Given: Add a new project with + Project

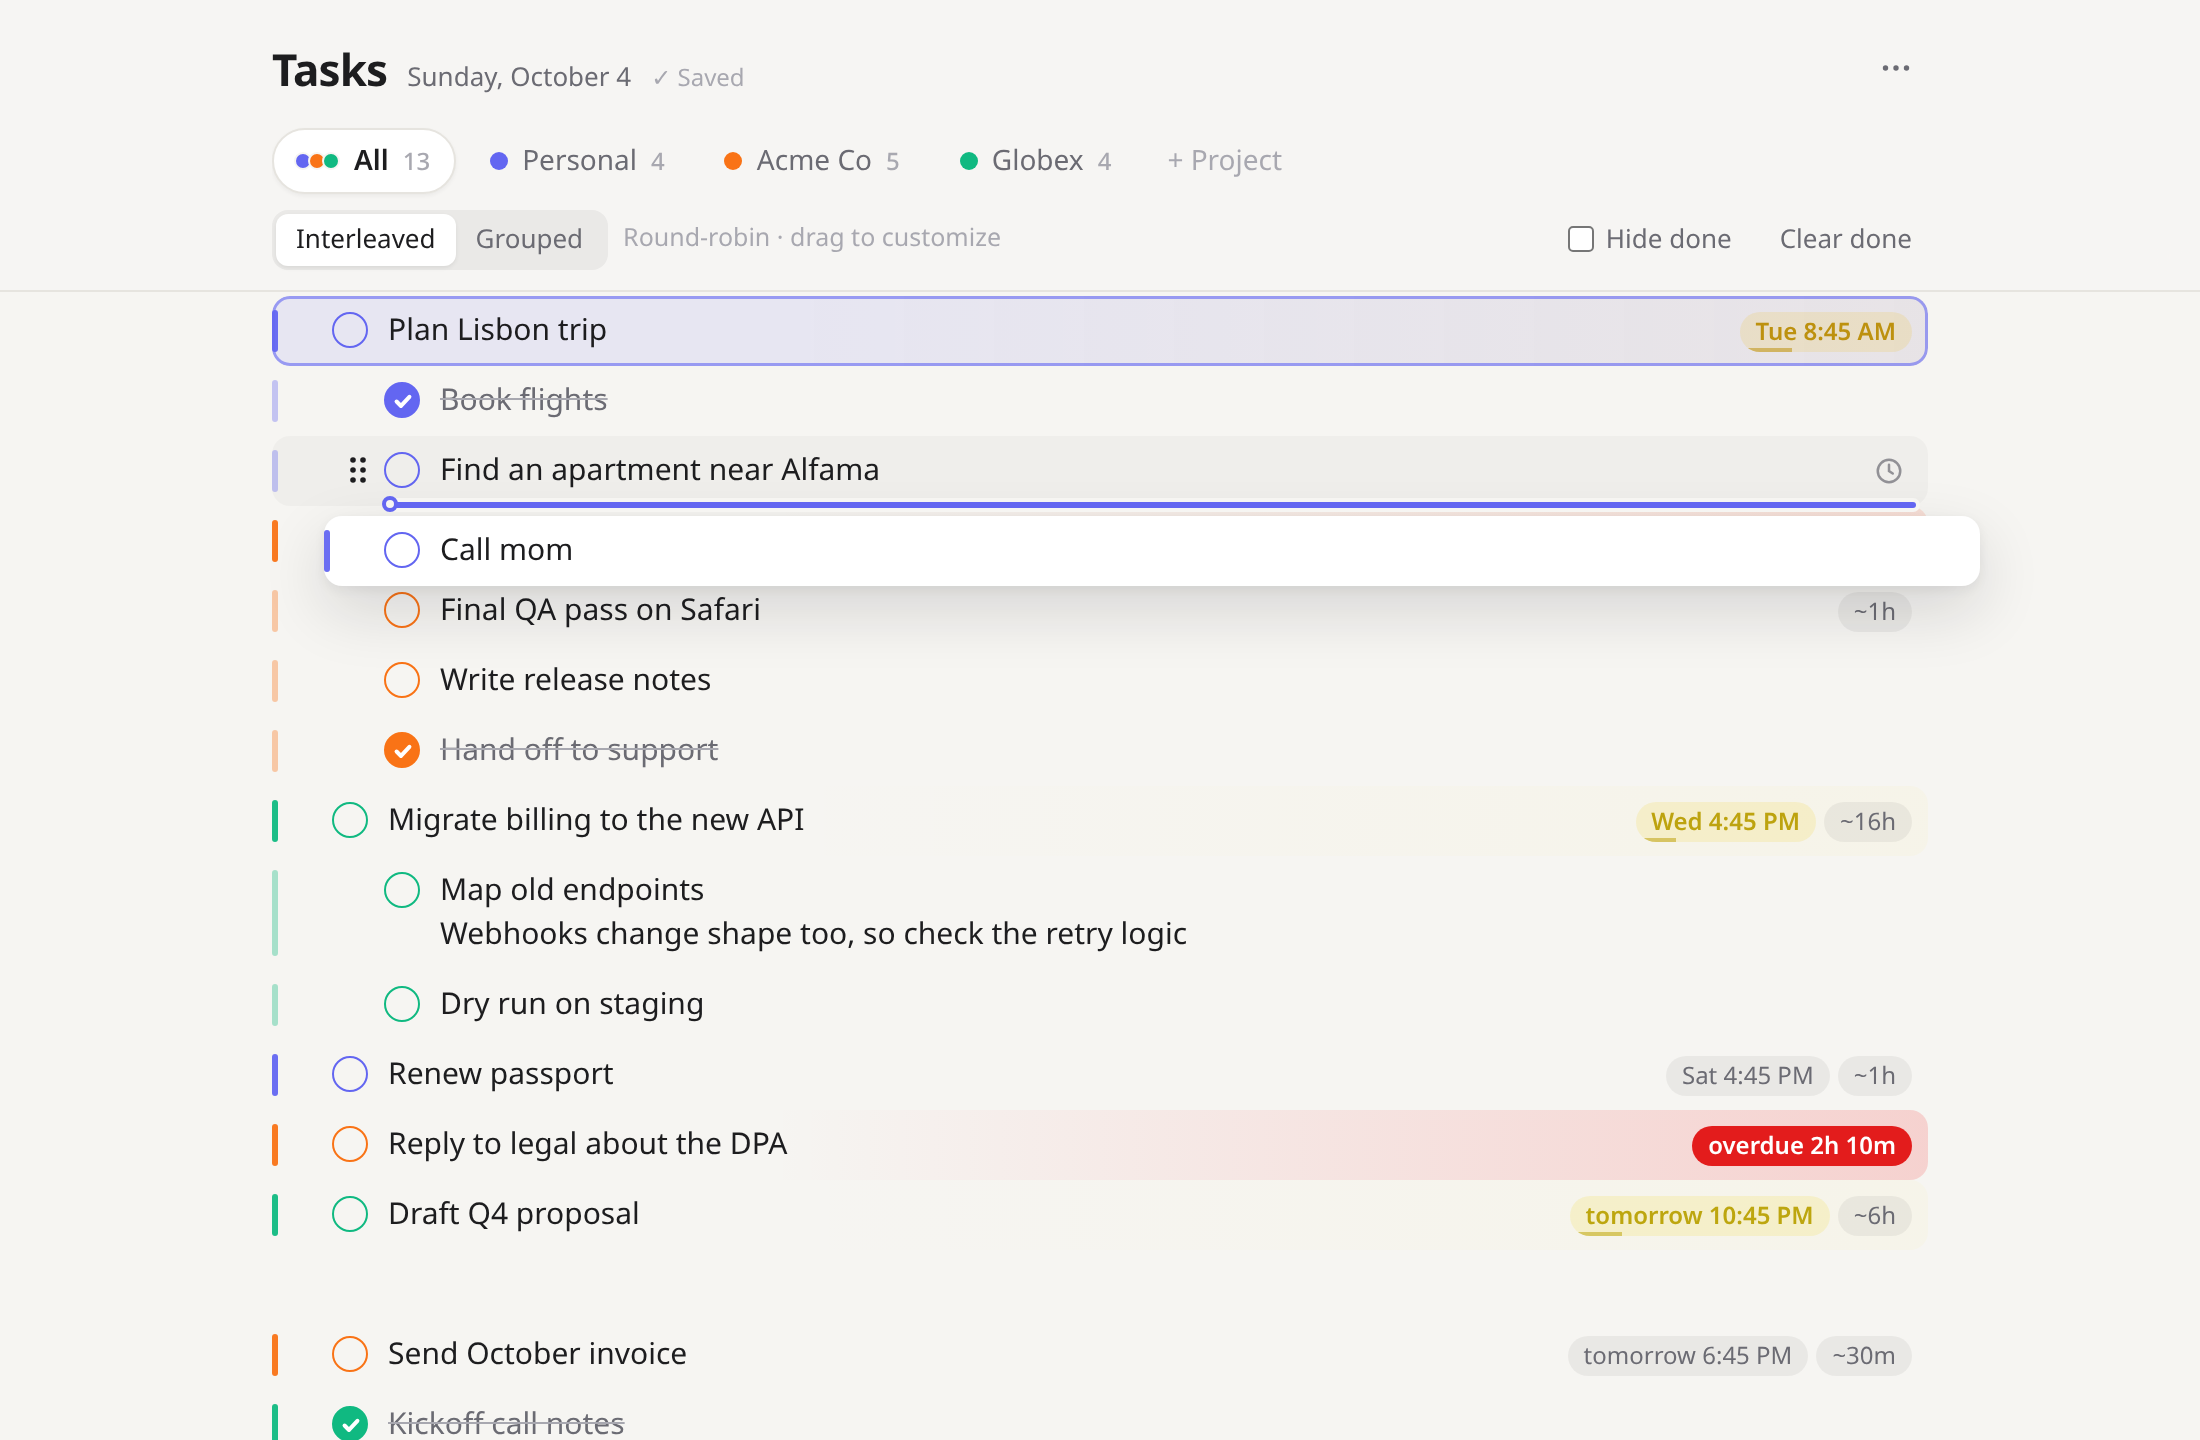Looking at the screenshot, I should (x=1225, y=161).
